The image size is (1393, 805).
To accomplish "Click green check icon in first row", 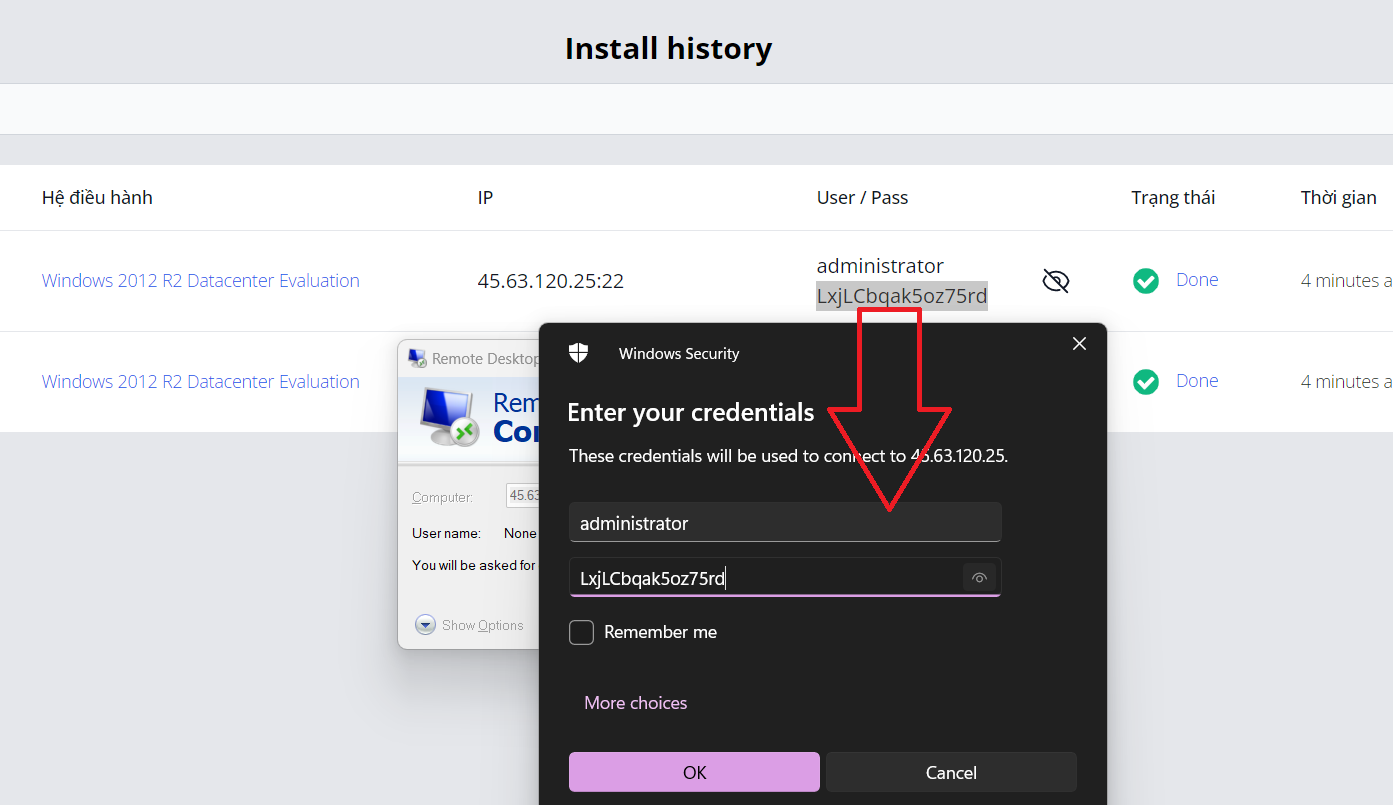I will click(x=1146, y=281).
